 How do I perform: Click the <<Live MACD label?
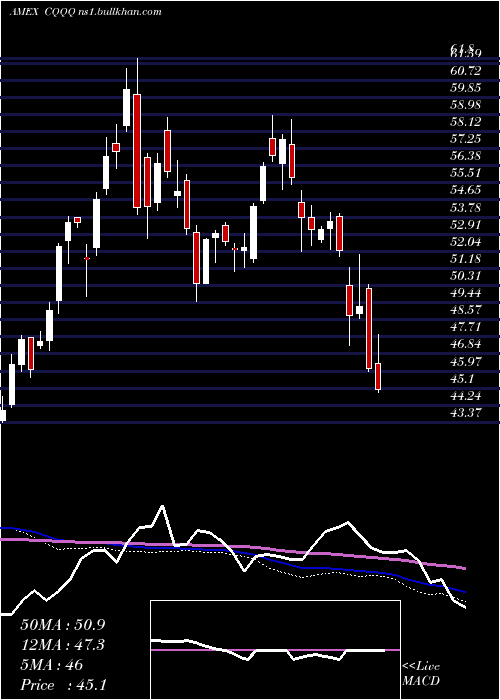421,674
